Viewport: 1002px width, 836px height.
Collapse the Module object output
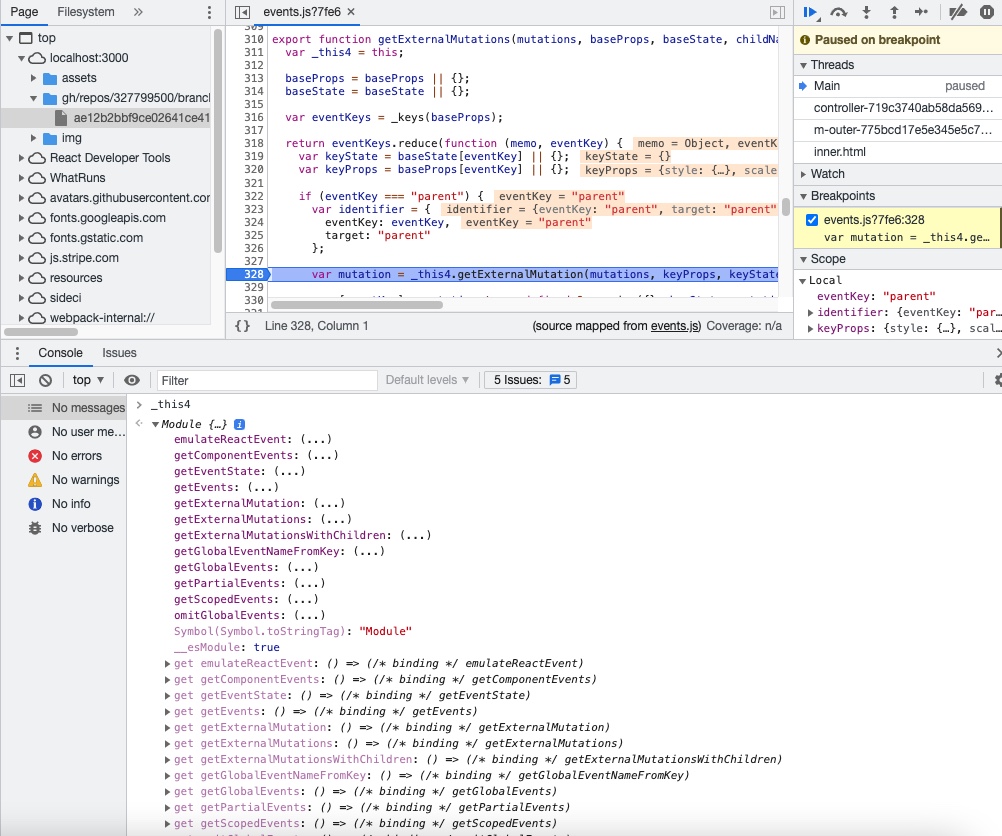tap(155, 424)
